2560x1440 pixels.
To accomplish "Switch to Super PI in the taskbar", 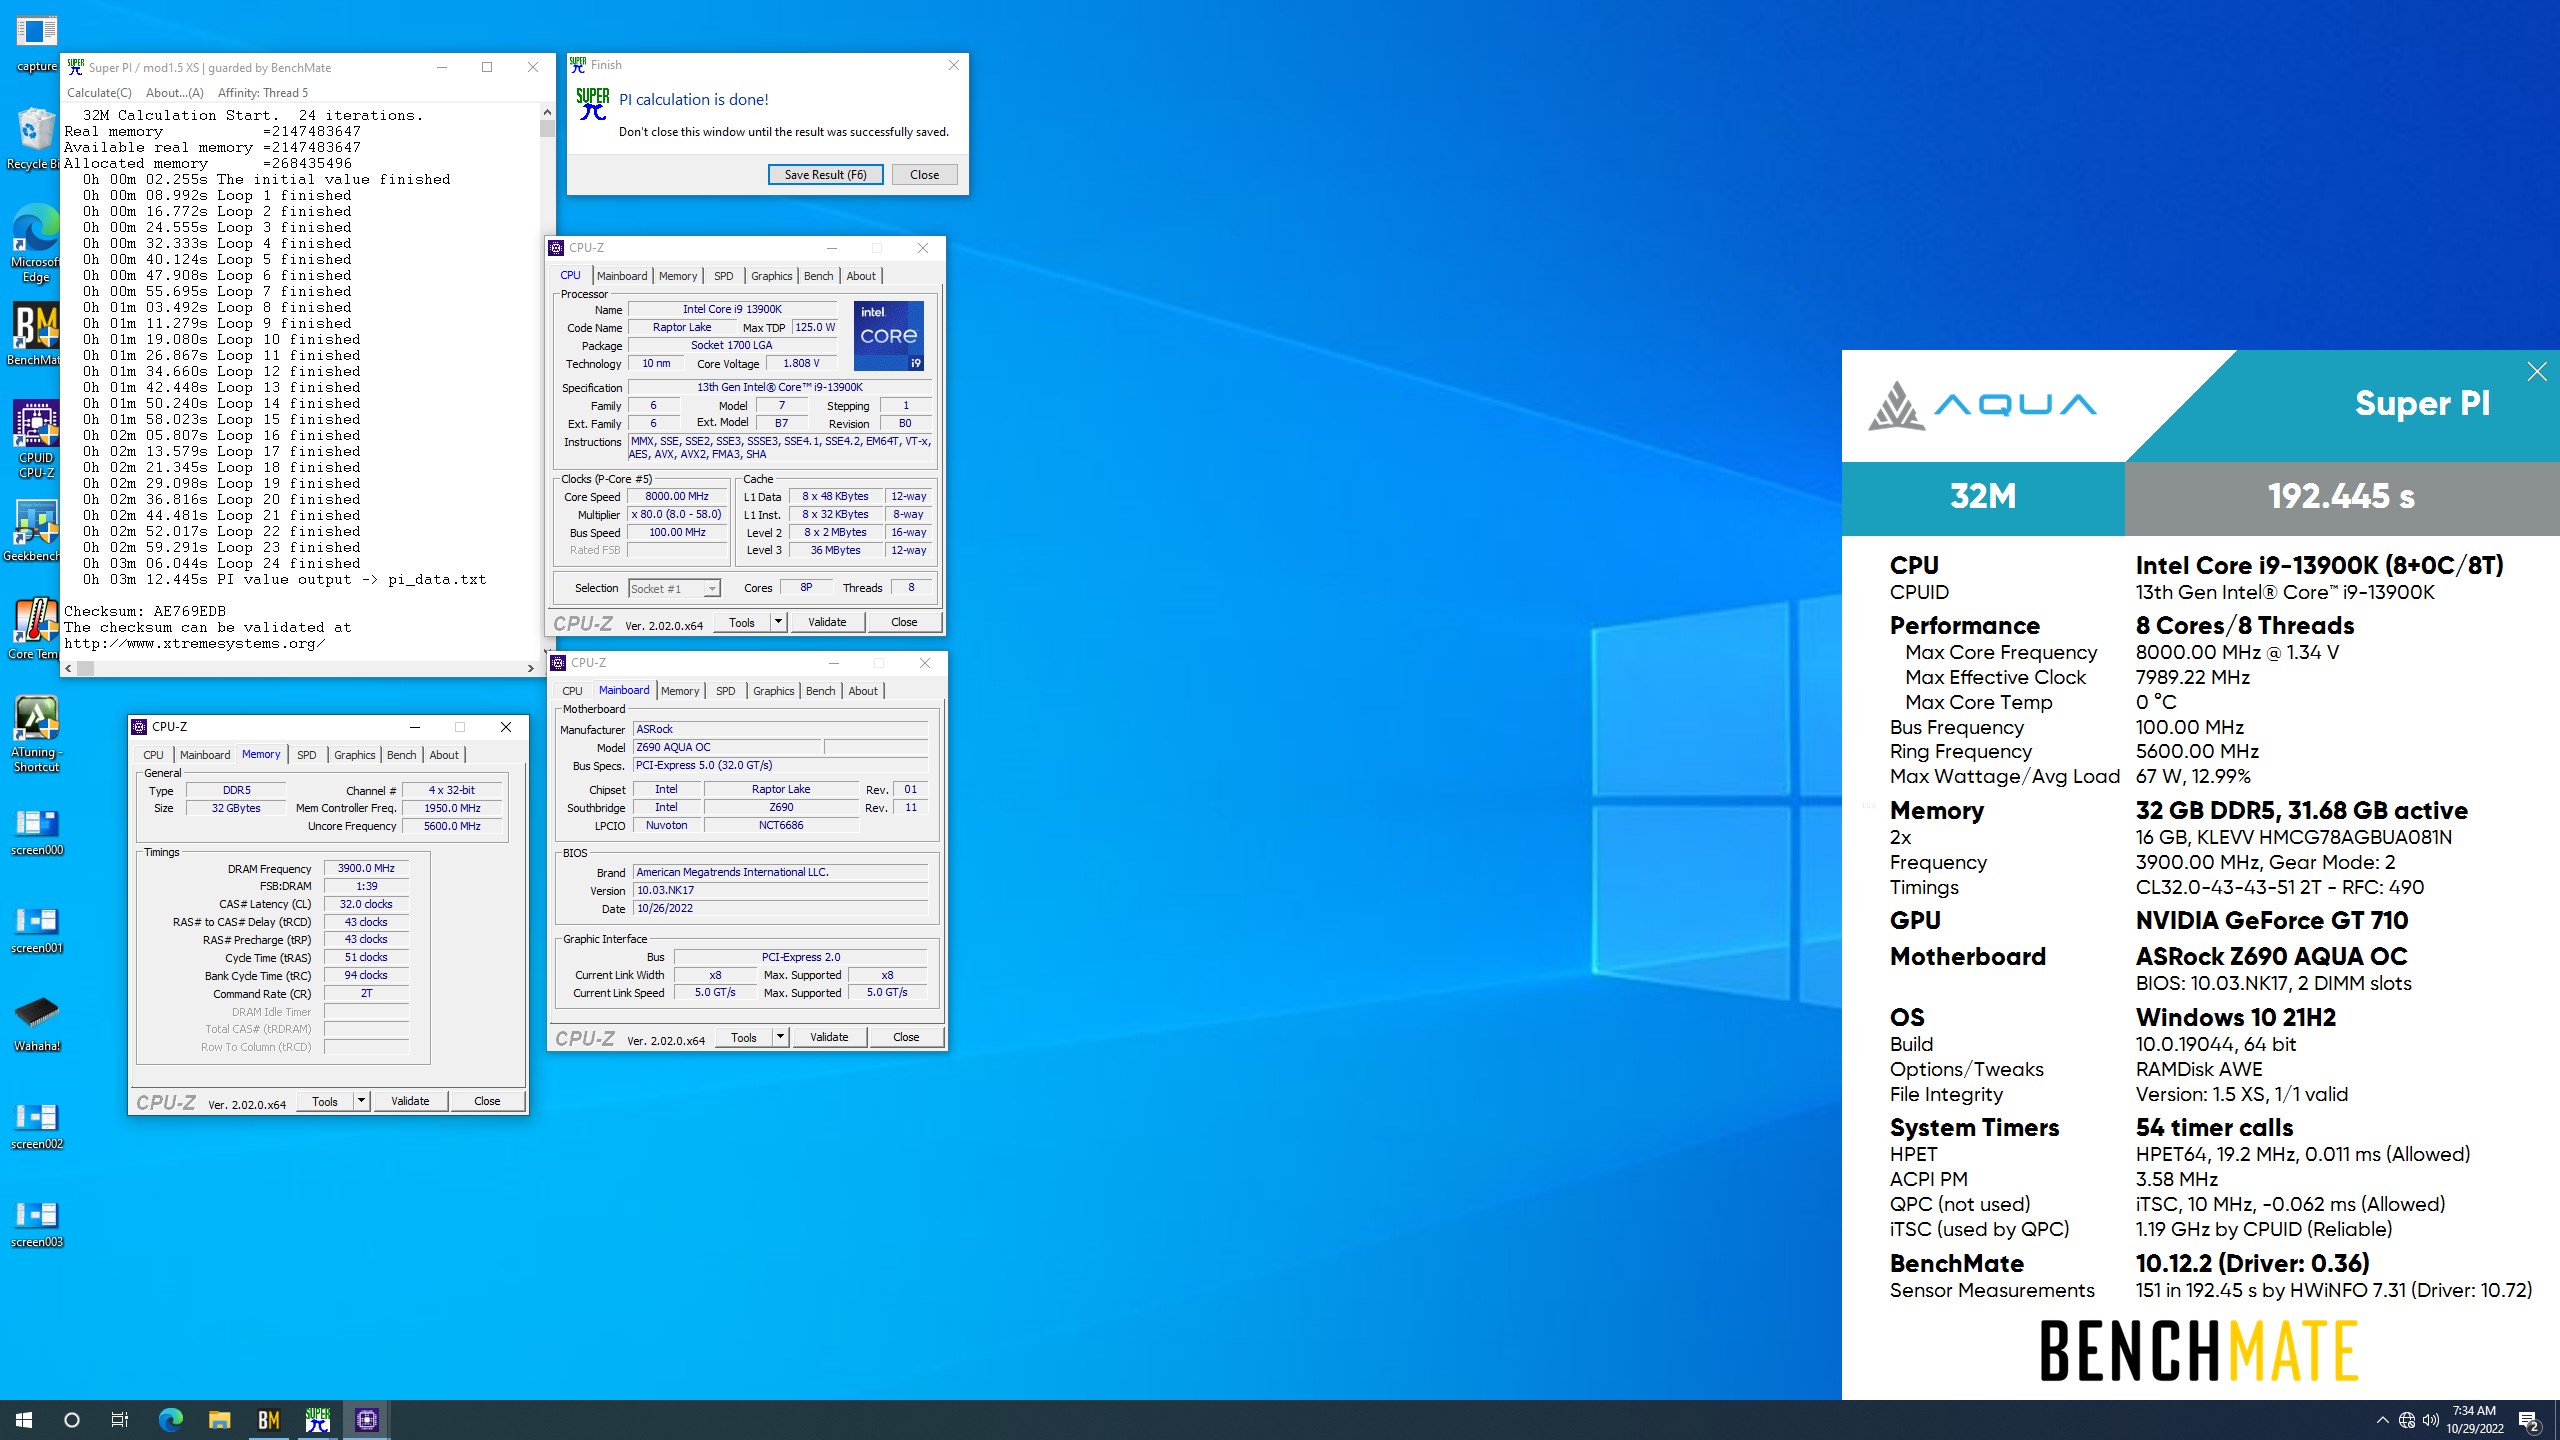I will pyautogui.click(x=318, y=1420).
